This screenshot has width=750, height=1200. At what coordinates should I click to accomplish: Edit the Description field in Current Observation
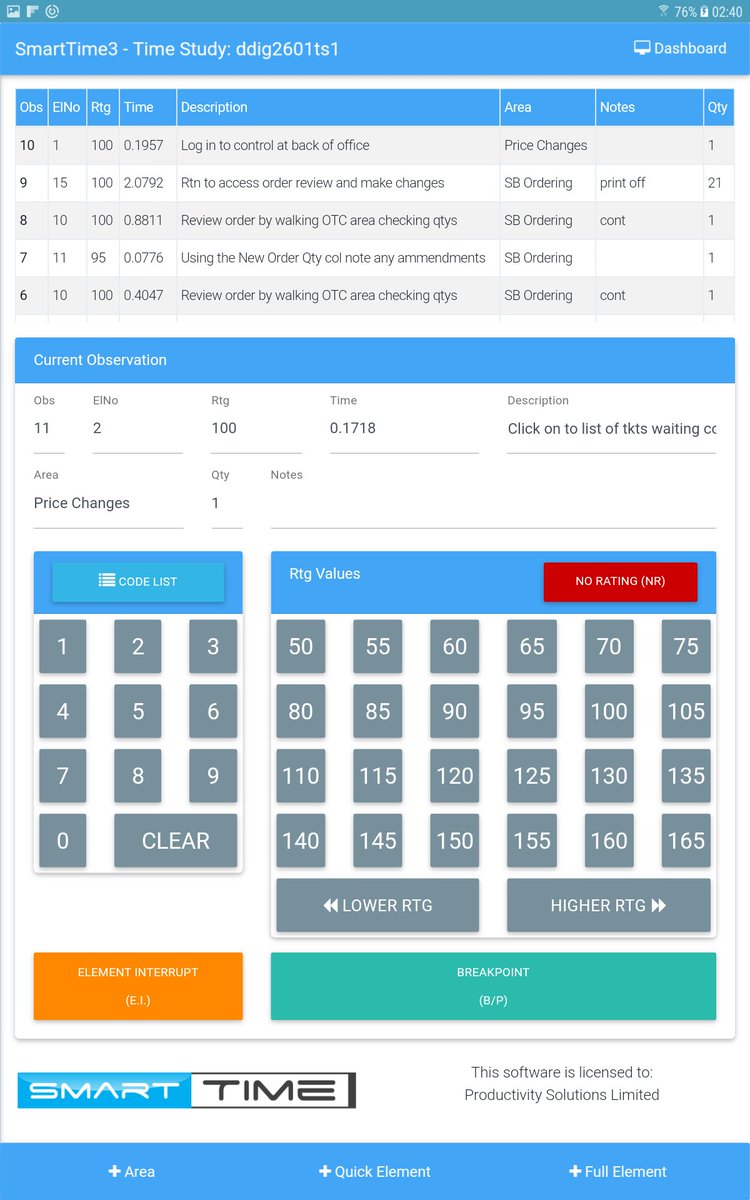coord(612,428)
